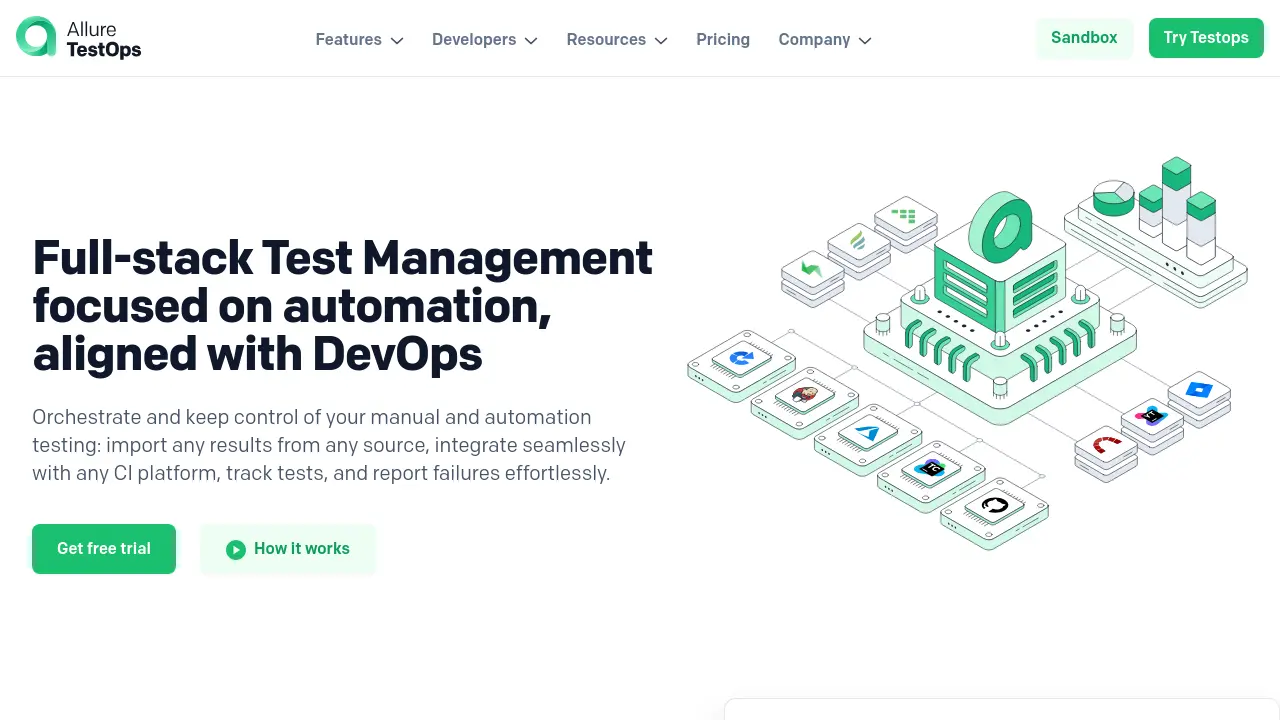Screen dimensions: 1280x720
Task: Start with the Get free trial button
Action: click(x=104, y=549)
